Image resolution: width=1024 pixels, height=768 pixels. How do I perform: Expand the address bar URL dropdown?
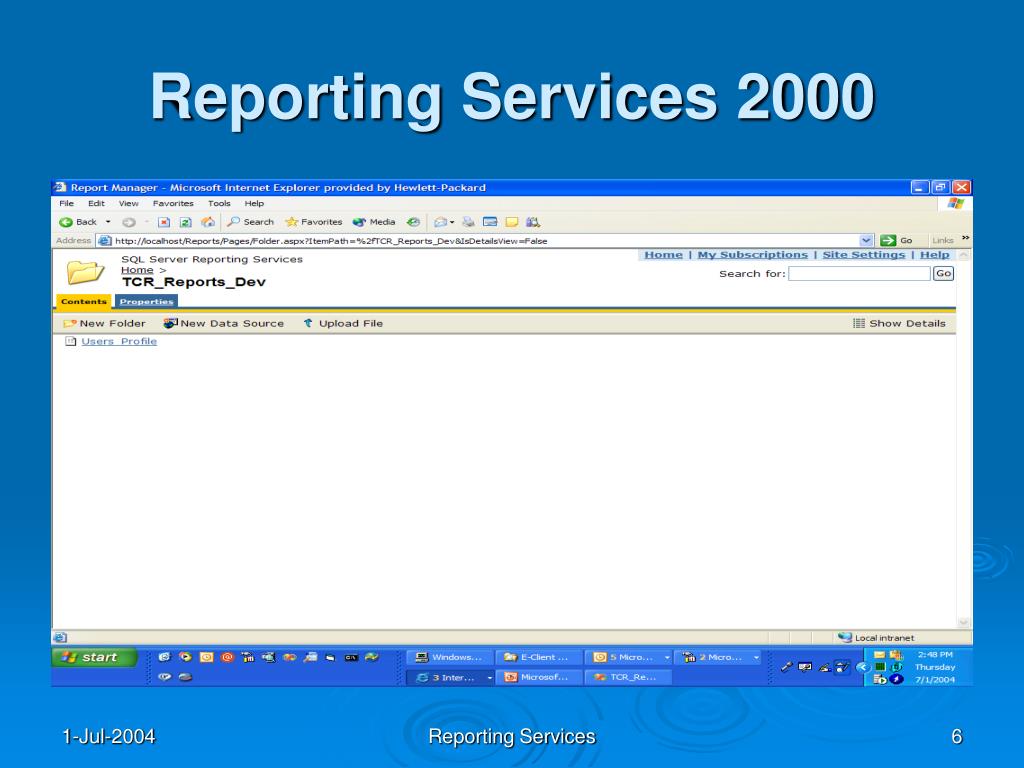(x=866, y=240)
